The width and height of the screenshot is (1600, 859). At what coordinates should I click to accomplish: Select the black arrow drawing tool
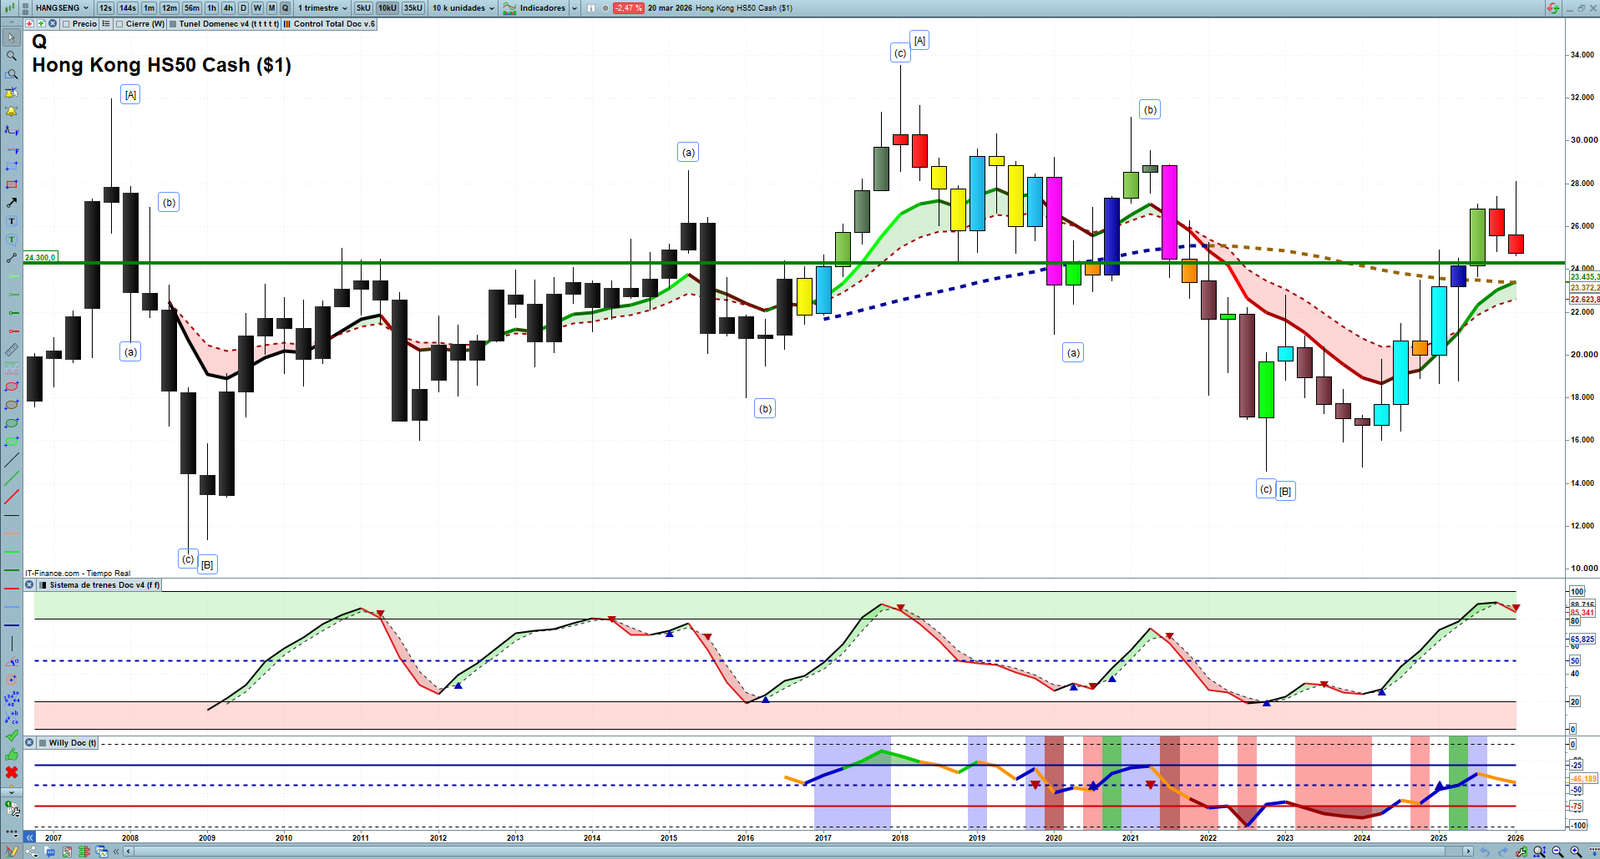11,203
